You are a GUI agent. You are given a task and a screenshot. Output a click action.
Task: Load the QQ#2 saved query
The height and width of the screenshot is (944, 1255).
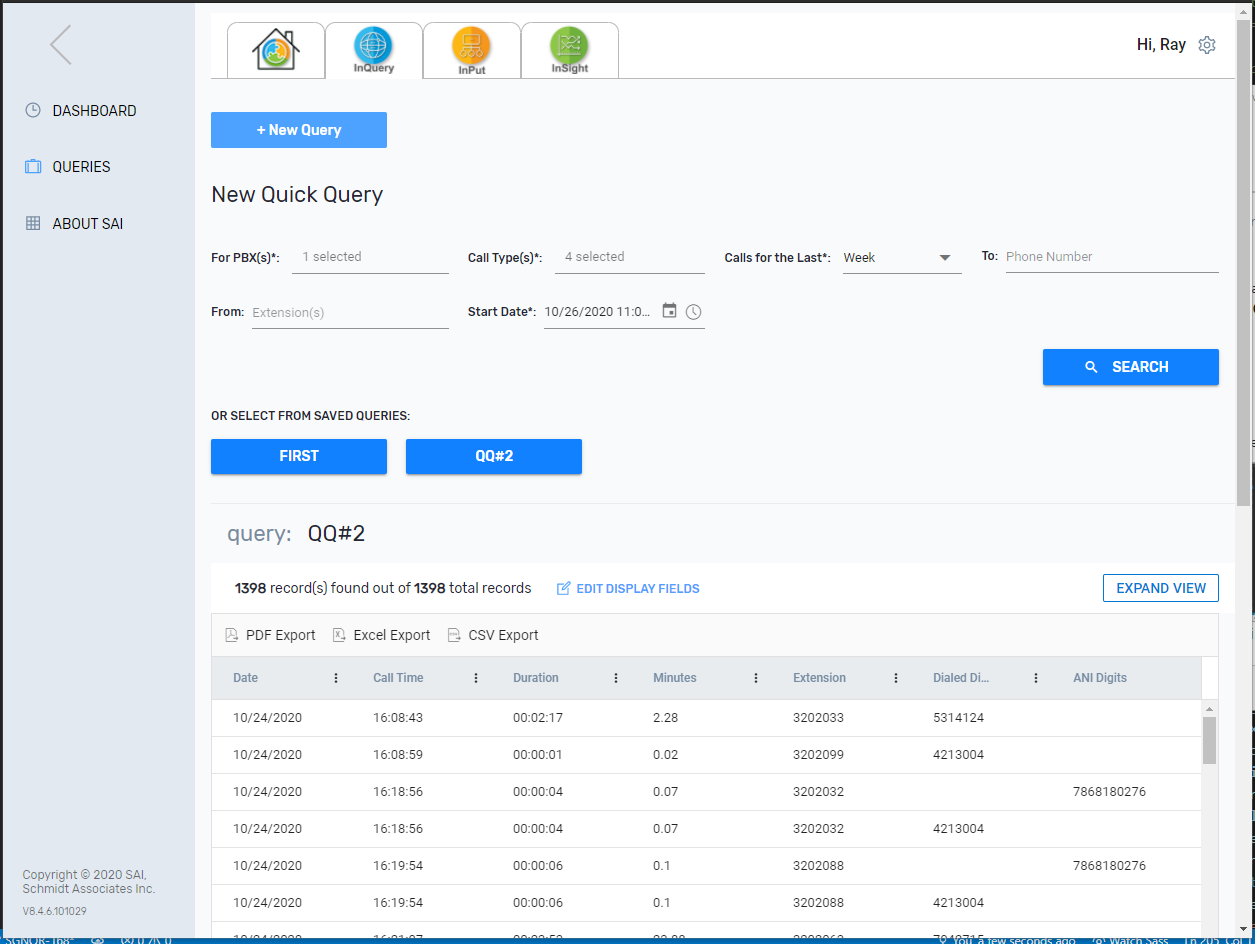pyautogui.click(x=494, y=456)
